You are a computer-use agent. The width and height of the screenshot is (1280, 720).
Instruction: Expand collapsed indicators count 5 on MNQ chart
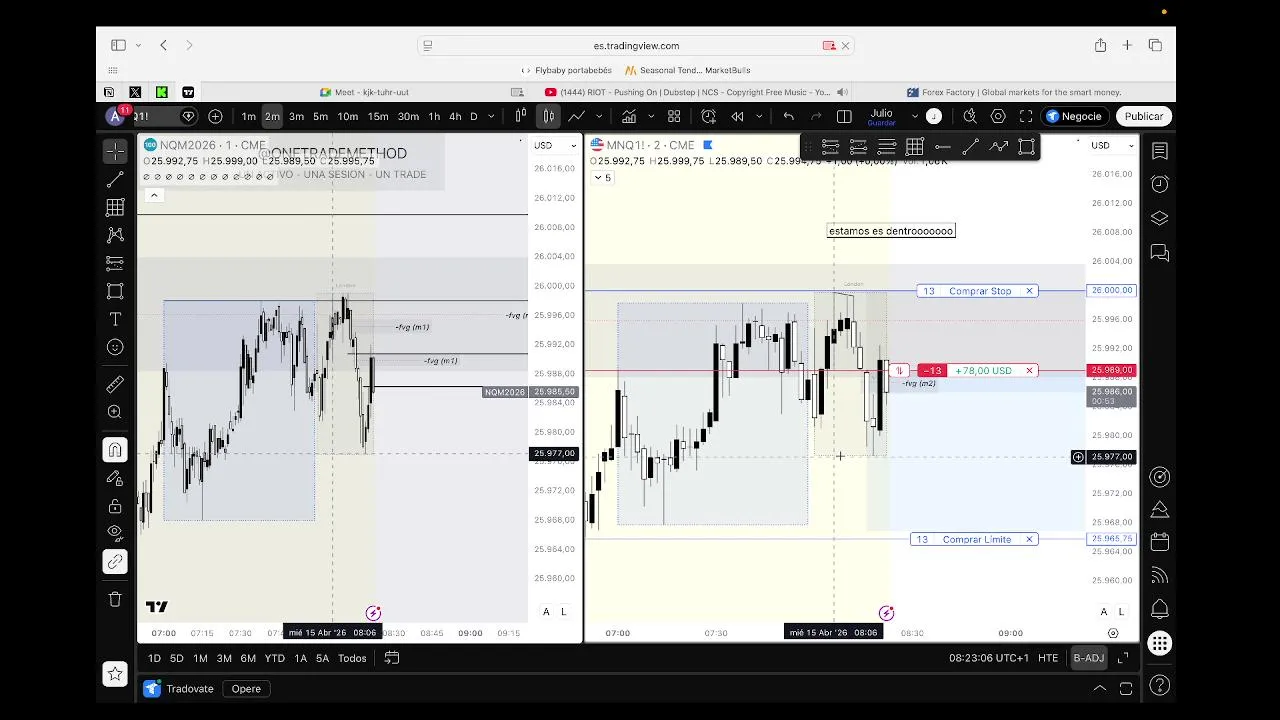pyautogui.click(x=602, y=177)
